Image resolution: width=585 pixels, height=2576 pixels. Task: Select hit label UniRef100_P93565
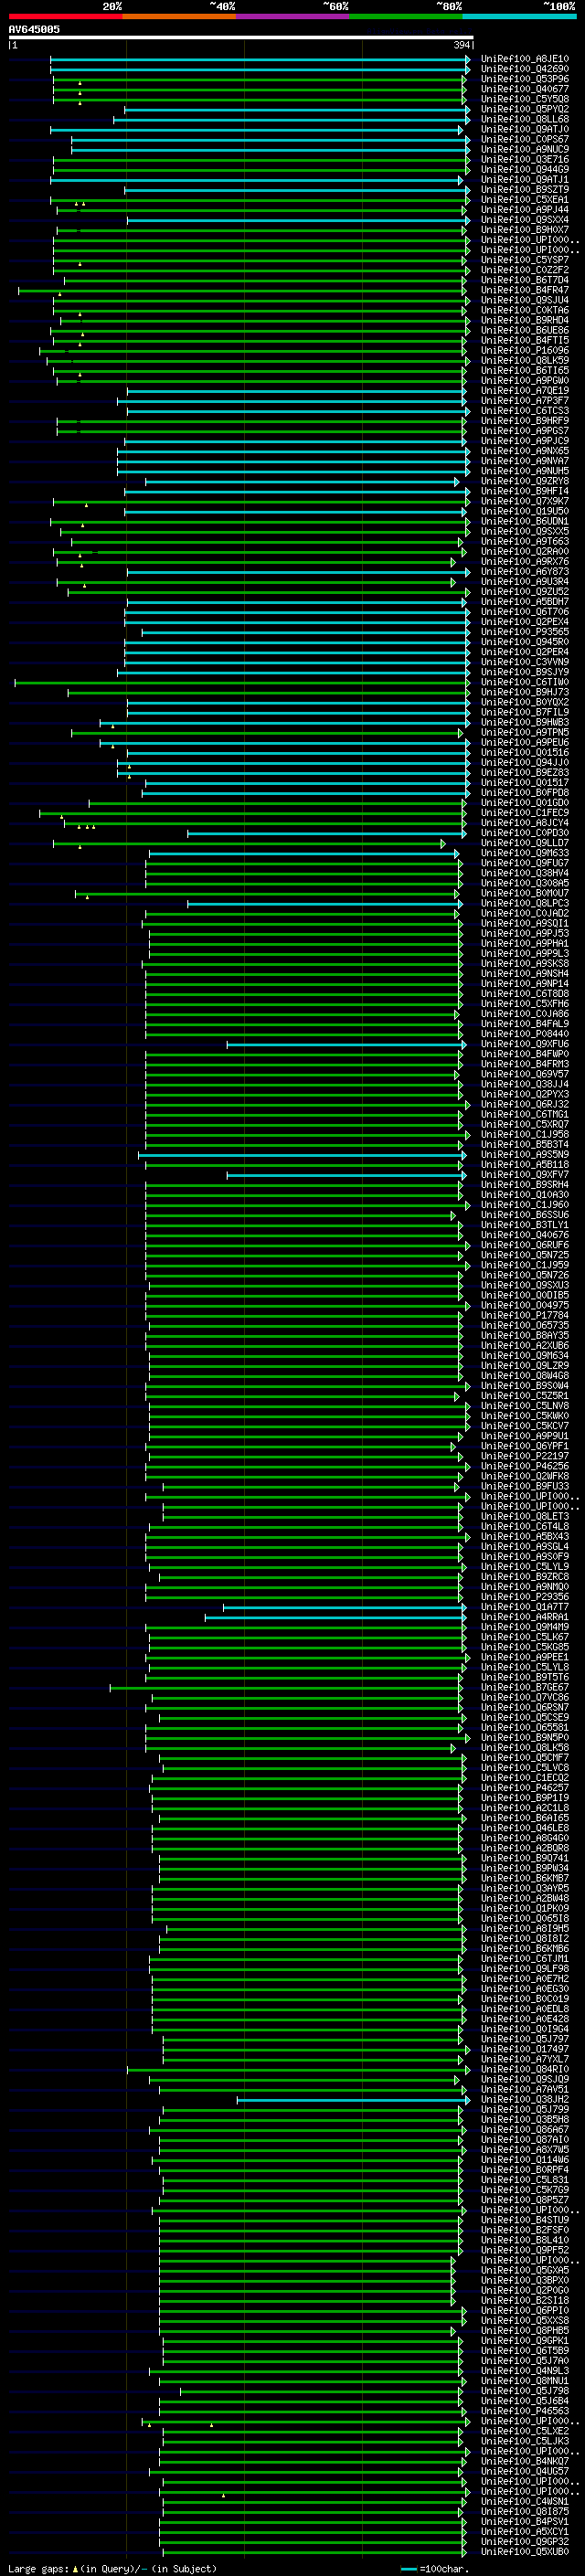[x=525, y=632]
